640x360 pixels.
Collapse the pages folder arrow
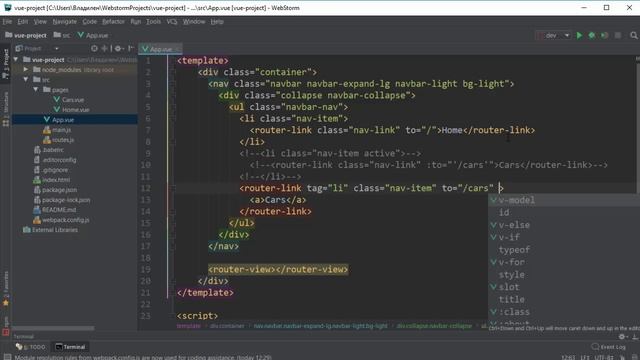click(36, 90)
